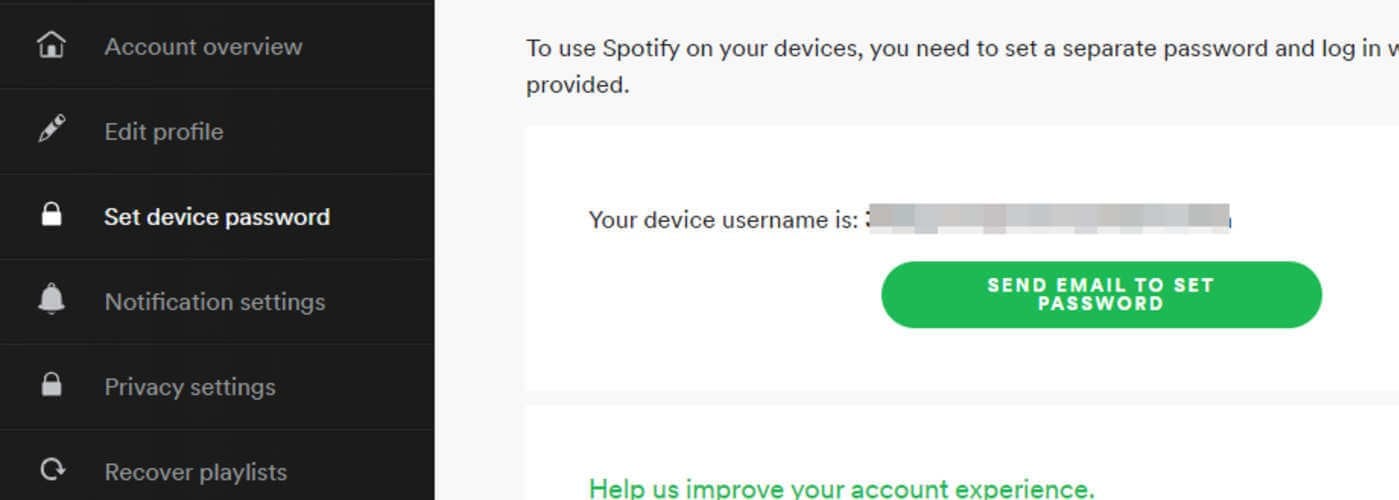This screenshot has width=1399, height=500.
Task: Select the Set device password label
Action: (217, 217)
